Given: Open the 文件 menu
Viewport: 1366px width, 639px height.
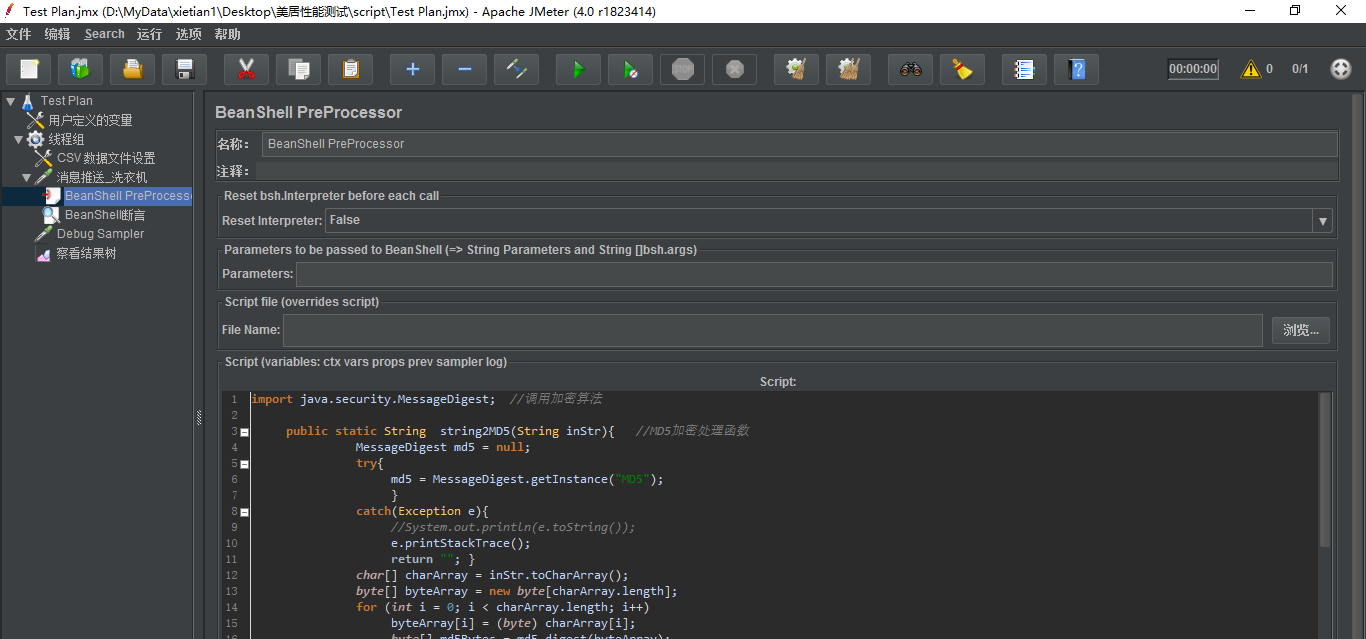Looking at the screenshot, I should (19, 34).
